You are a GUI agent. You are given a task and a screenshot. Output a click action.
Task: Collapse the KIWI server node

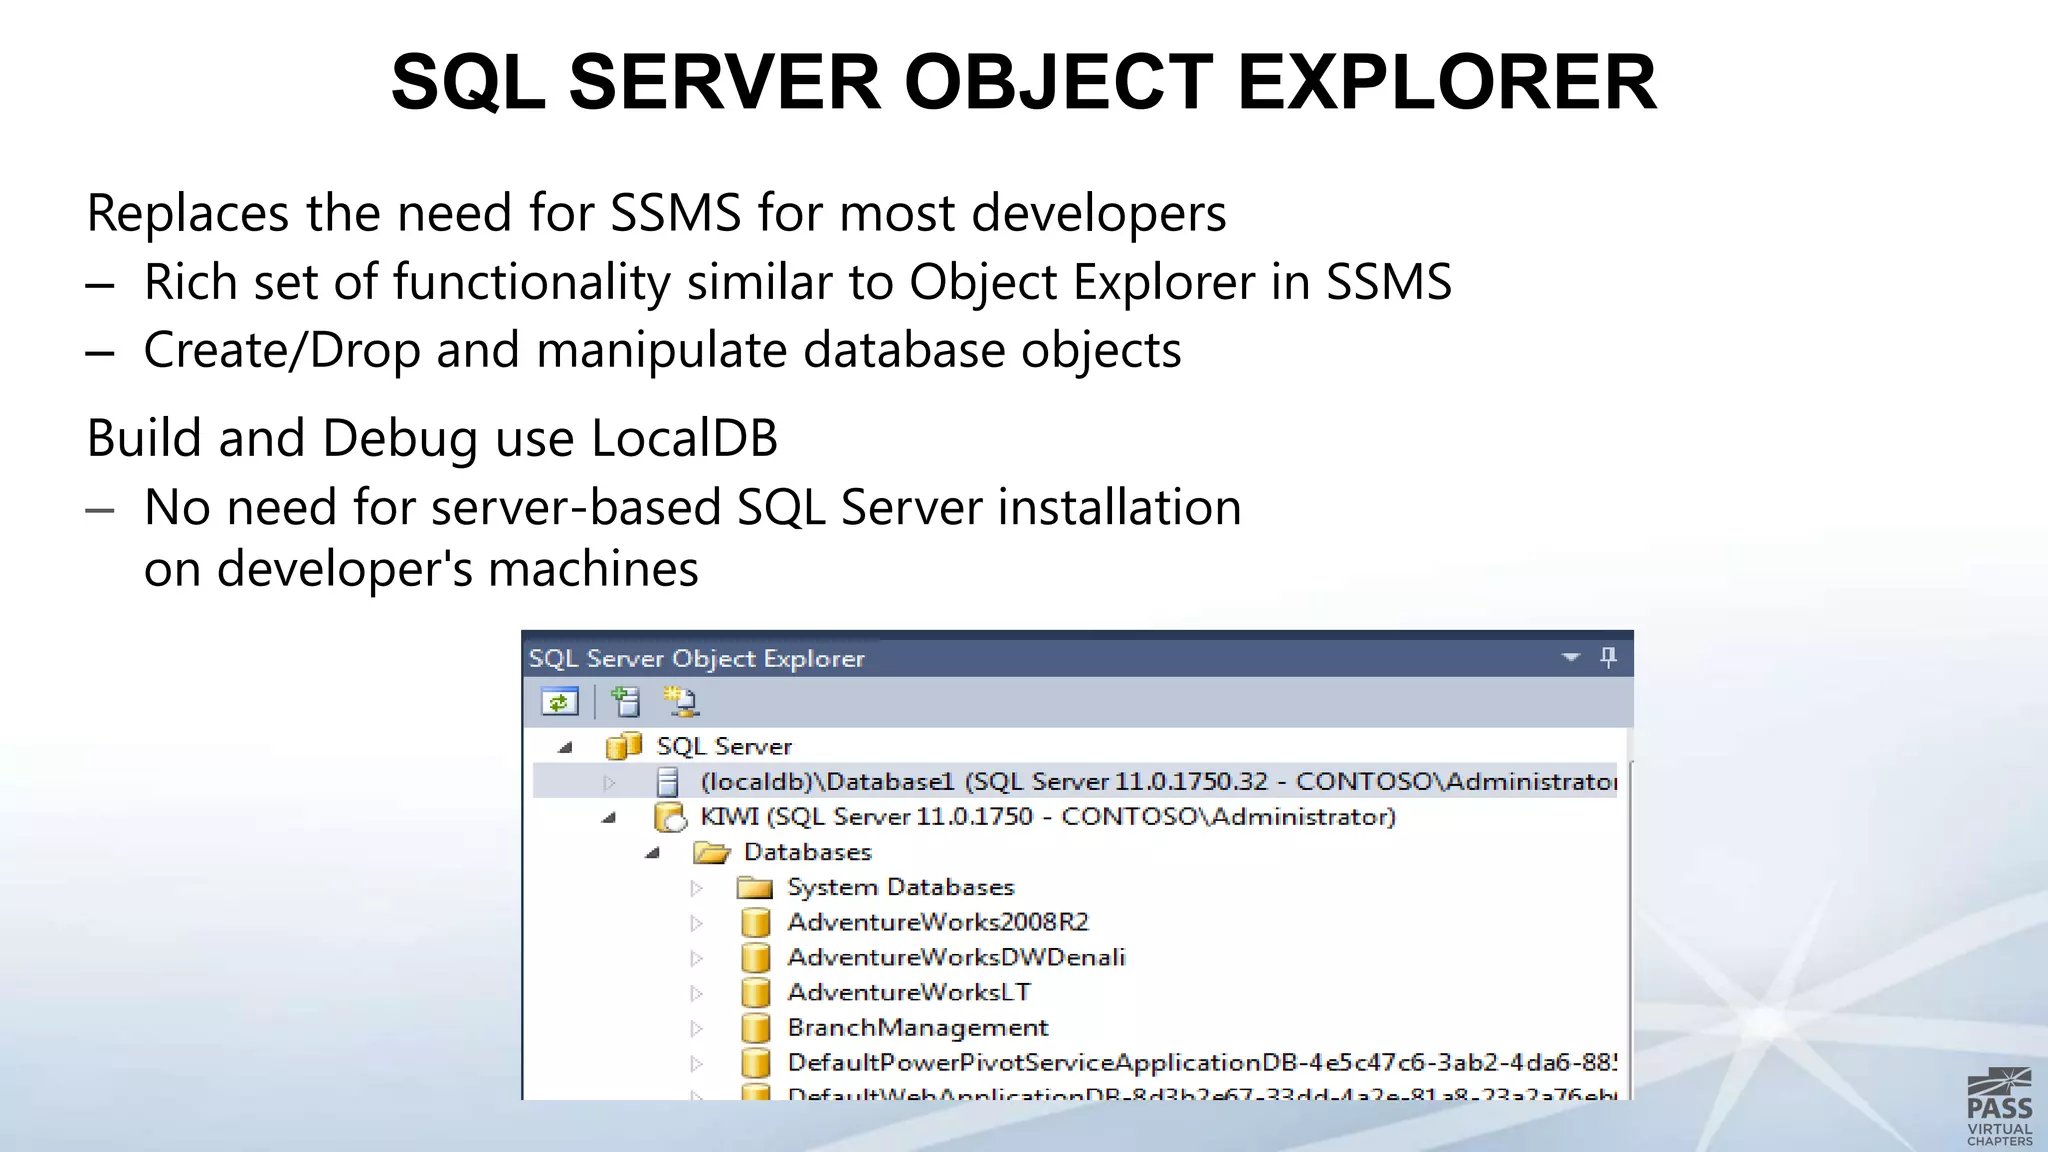[x=609, y=817]
